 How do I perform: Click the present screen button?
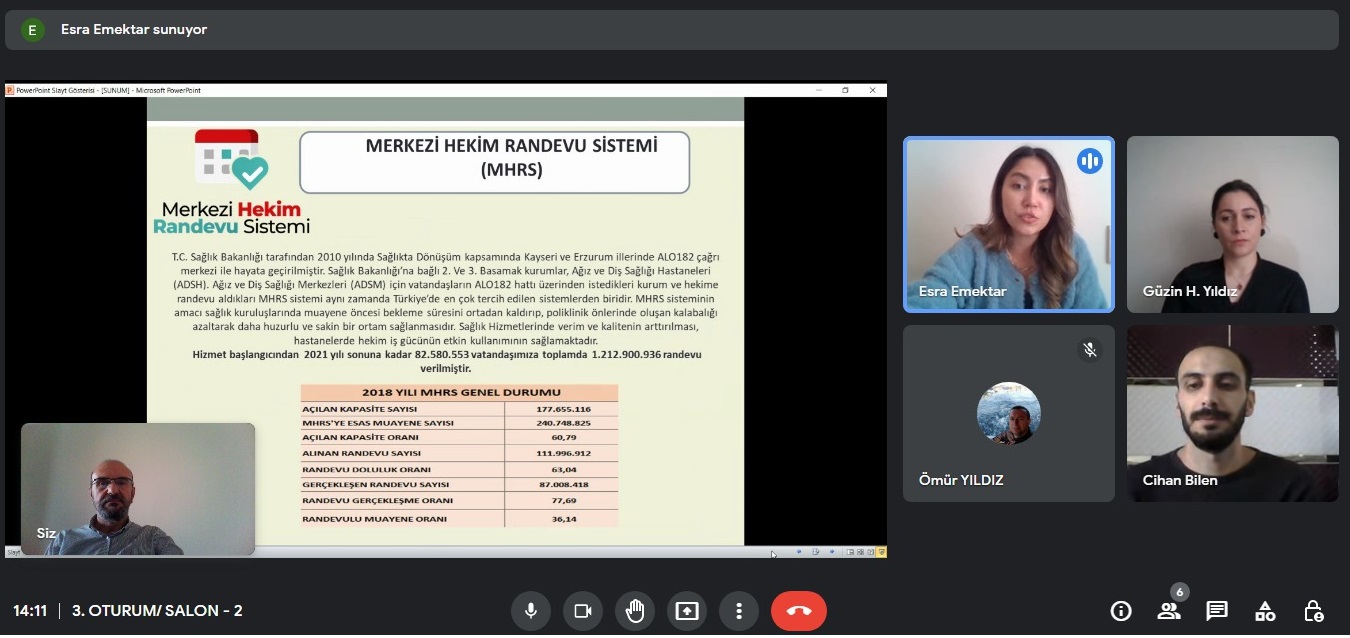[x=687, y=611]
